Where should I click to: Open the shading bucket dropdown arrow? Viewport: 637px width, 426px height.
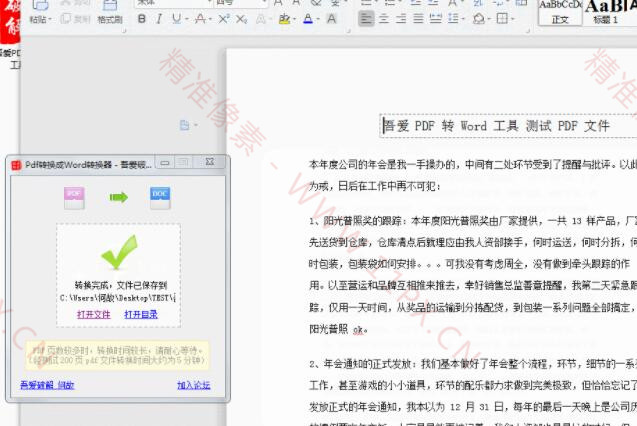click(x=490, y=19)
